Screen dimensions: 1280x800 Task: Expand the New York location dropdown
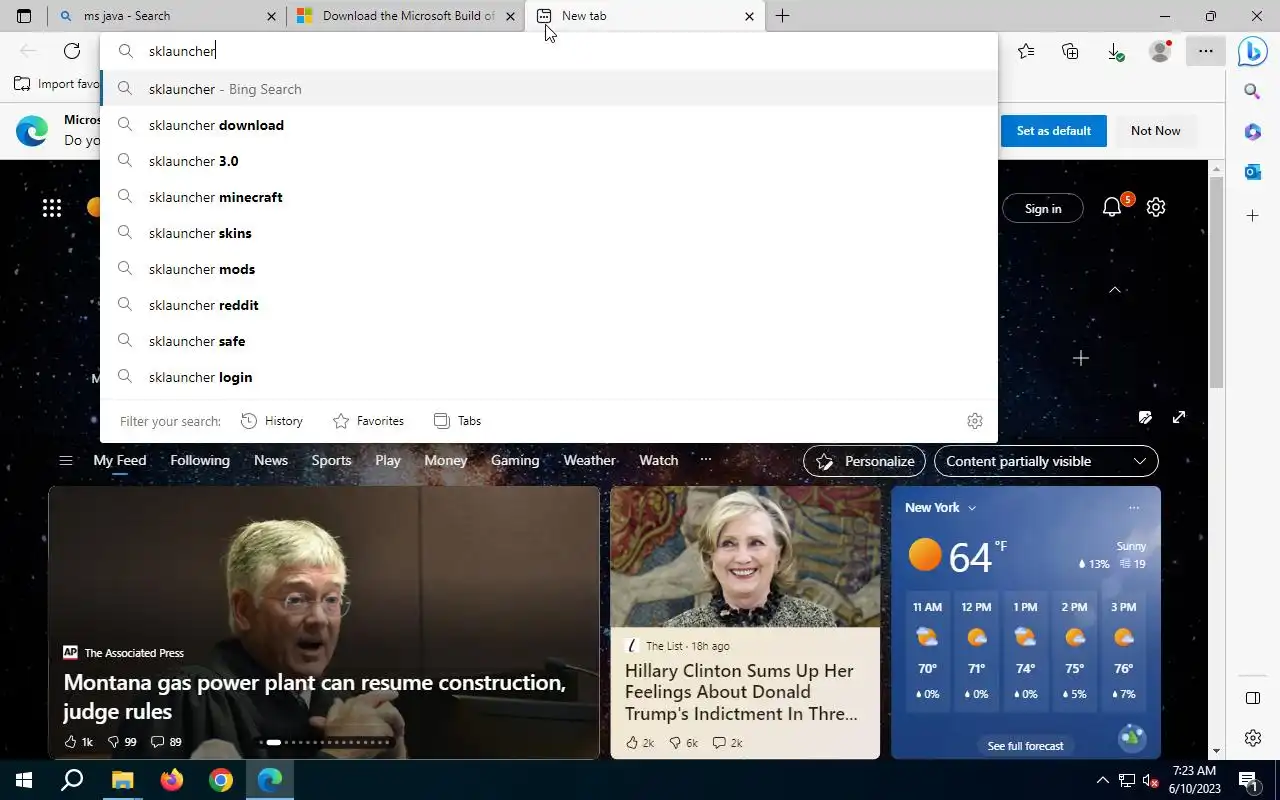(x=941, y=508)
